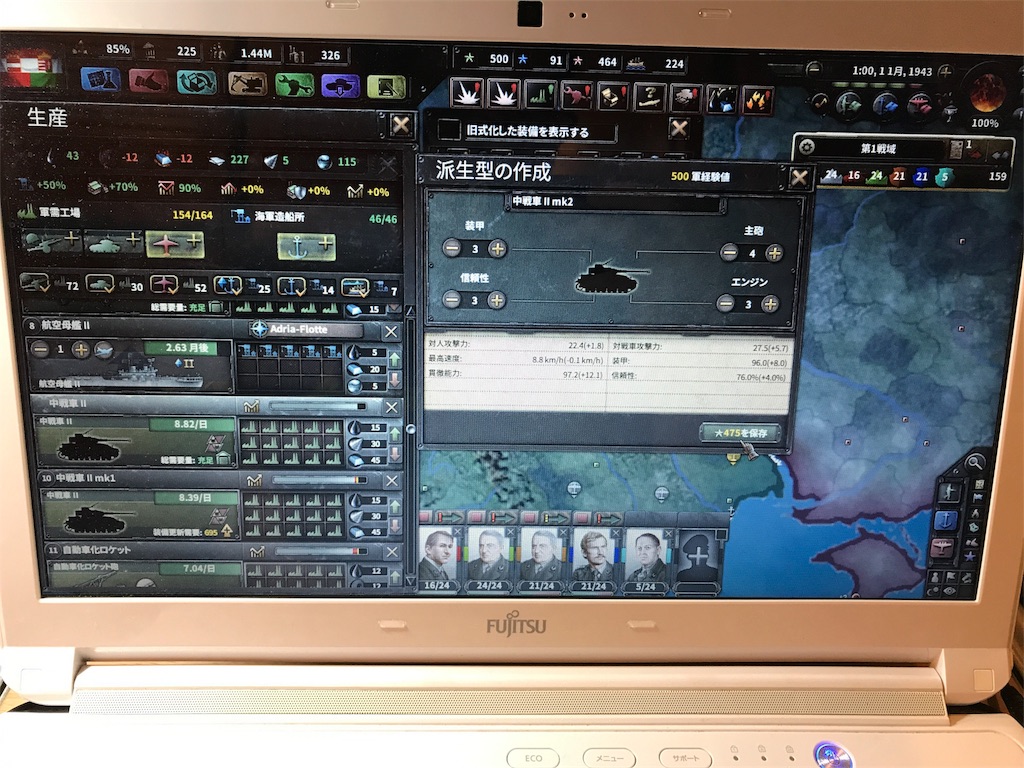1024x768 pixels.
Task: Increase 航空母艦 II ship count with plus
Action: point(80,349)
